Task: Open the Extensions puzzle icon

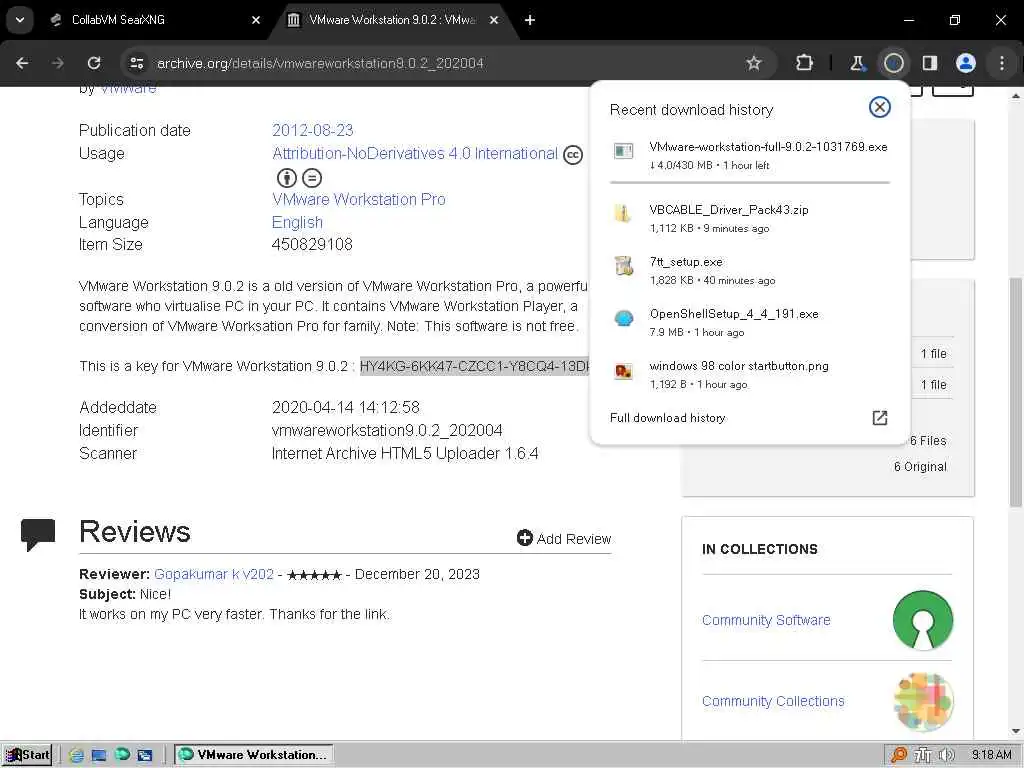Action: [x=805, y=63]
